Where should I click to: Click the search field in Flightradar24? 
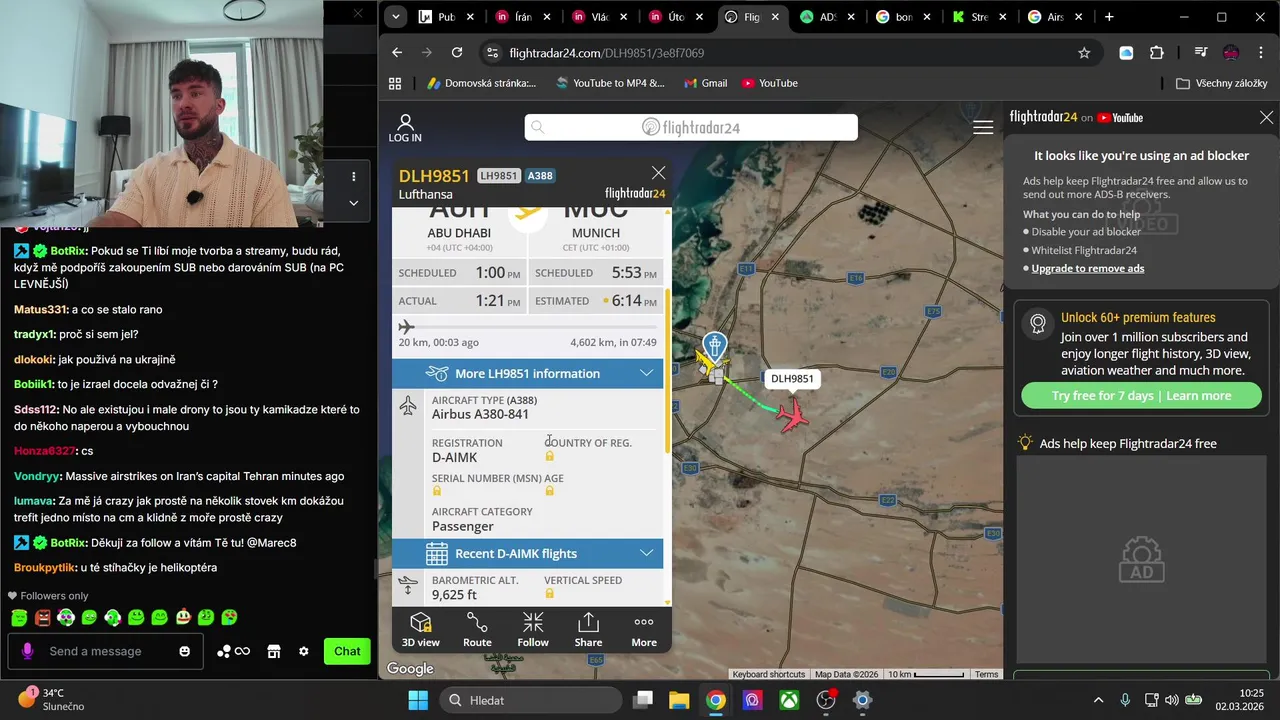[691, 127]
